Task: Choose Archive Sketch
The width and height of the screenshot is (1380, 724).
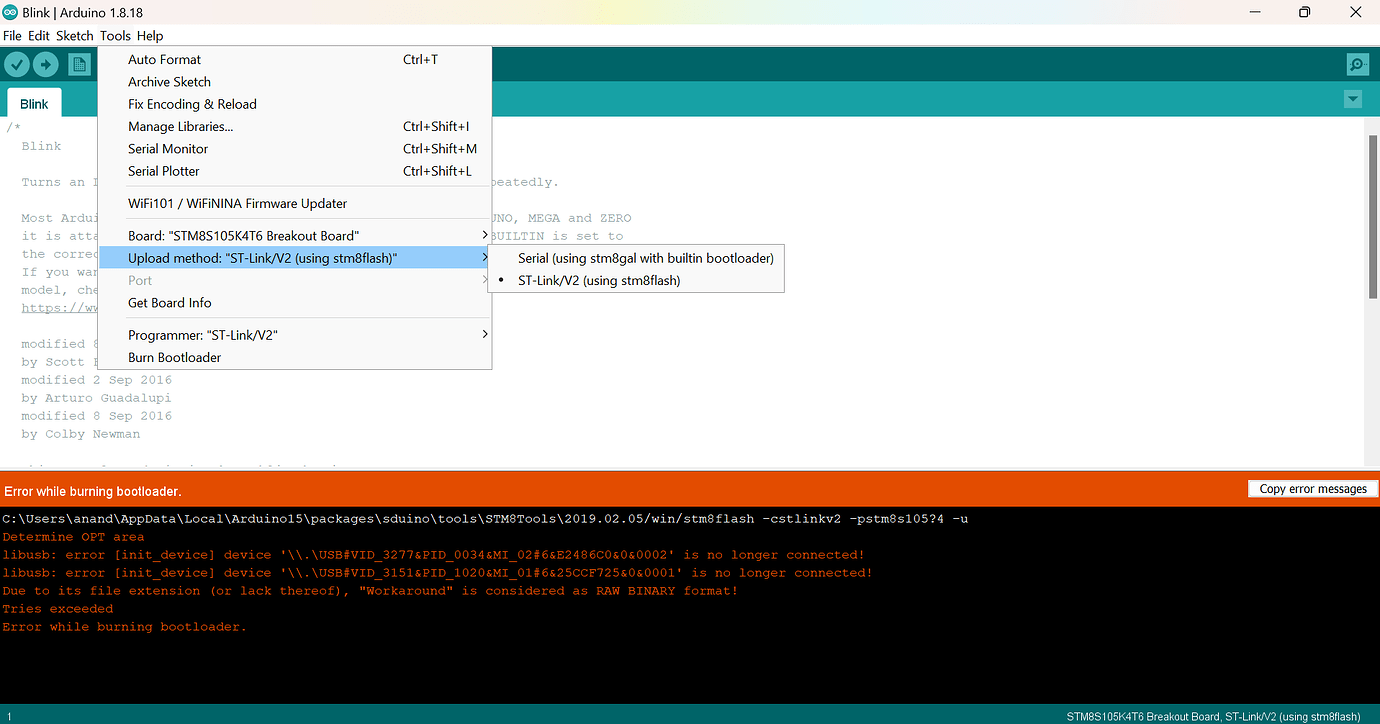Action: pyautogui.click(x=169, y=81)
